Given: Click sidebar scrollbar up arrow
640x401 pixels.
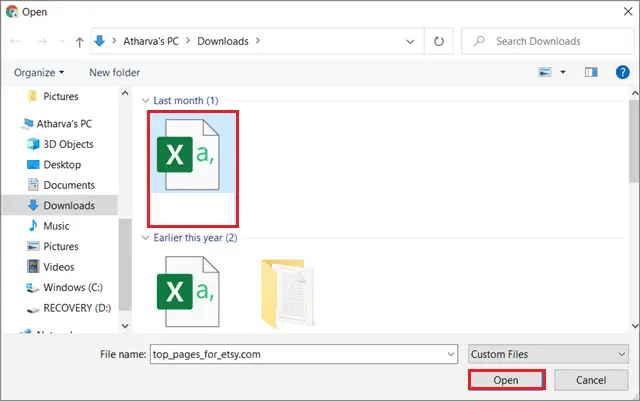Looking at the screenshot, I should point(125,94).
